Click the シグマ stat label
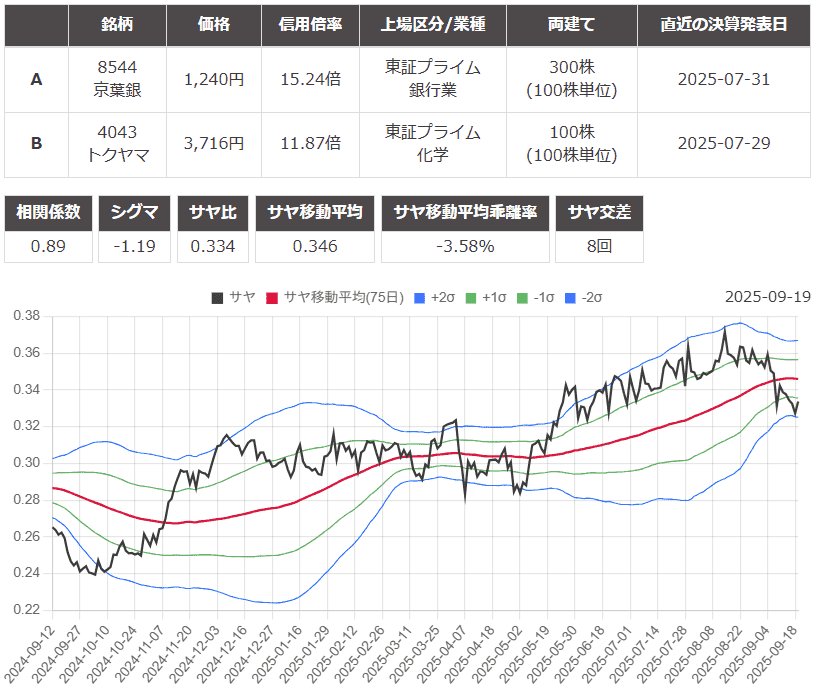 136,212
